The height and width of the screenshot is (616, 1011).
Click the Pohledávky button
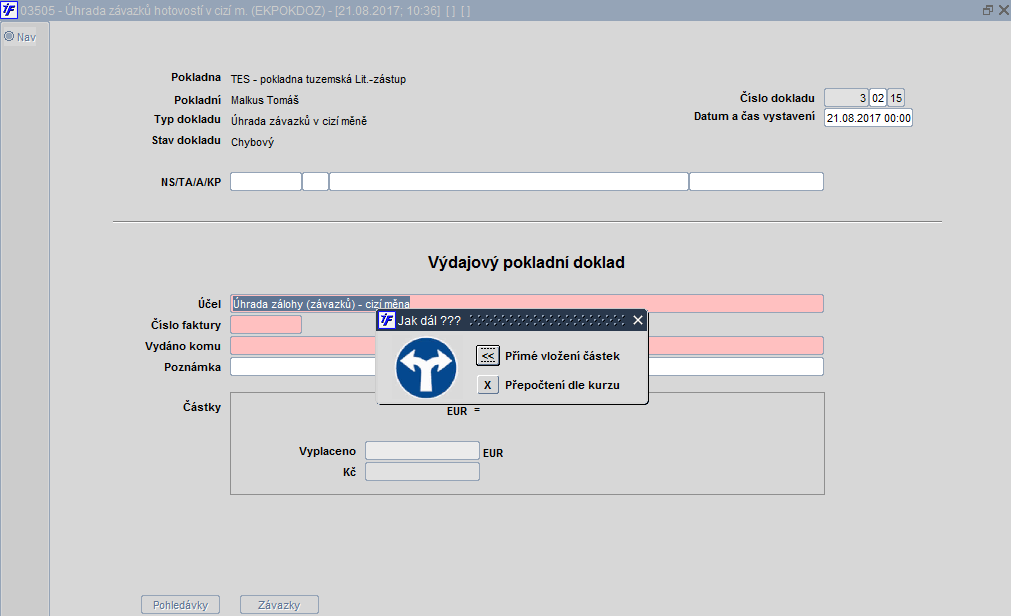click(x=181, y=605)
